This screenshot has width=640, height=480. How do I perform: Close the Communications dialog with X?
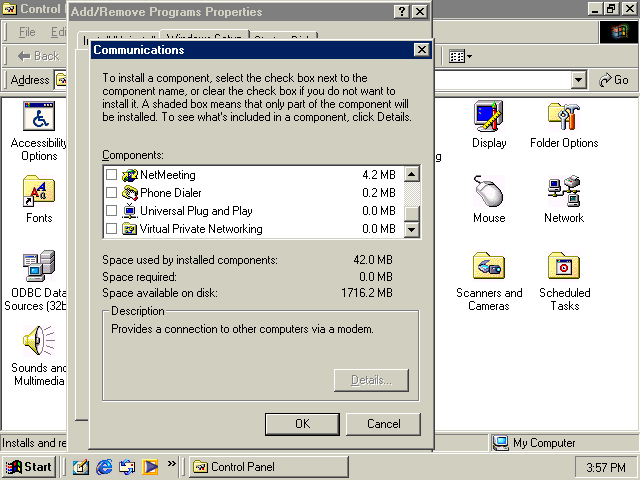pos(421,50)
